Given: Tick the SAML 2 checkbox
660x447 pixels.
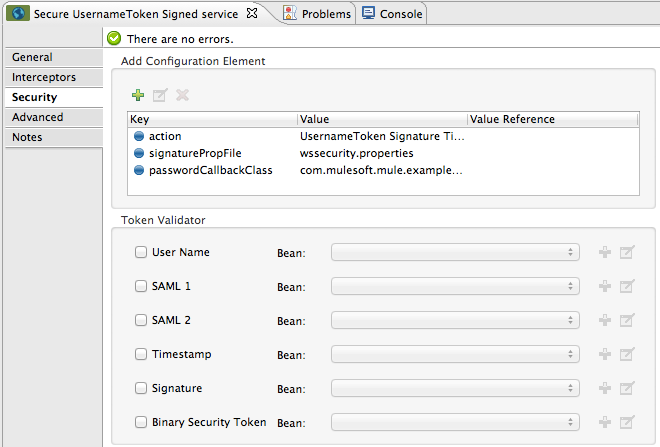Looking at the screenshot, I should tap(141, 321).
